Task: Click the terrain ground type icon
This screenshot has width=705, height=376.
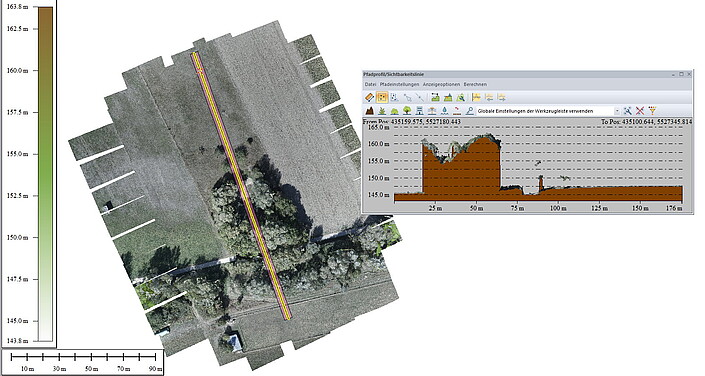Action: 370,111
